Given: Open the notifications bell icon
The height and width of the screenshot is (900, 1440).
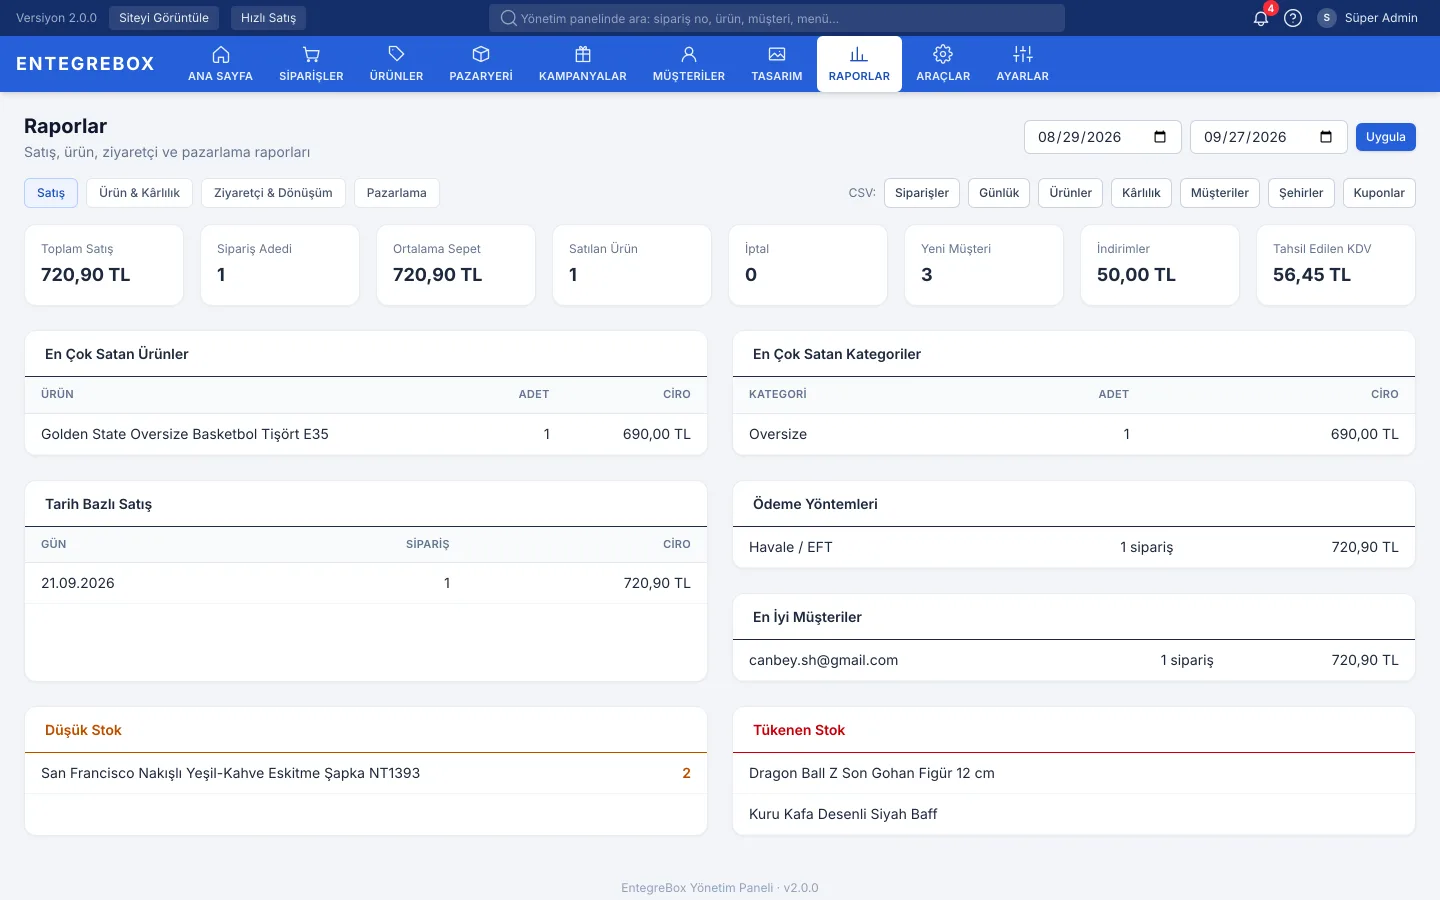Looking at the screenshot, I should (1261, 18).
